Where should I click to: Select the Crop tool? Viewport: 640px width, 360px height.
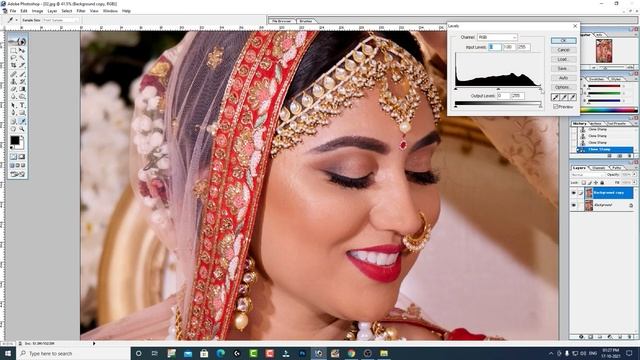13,64
